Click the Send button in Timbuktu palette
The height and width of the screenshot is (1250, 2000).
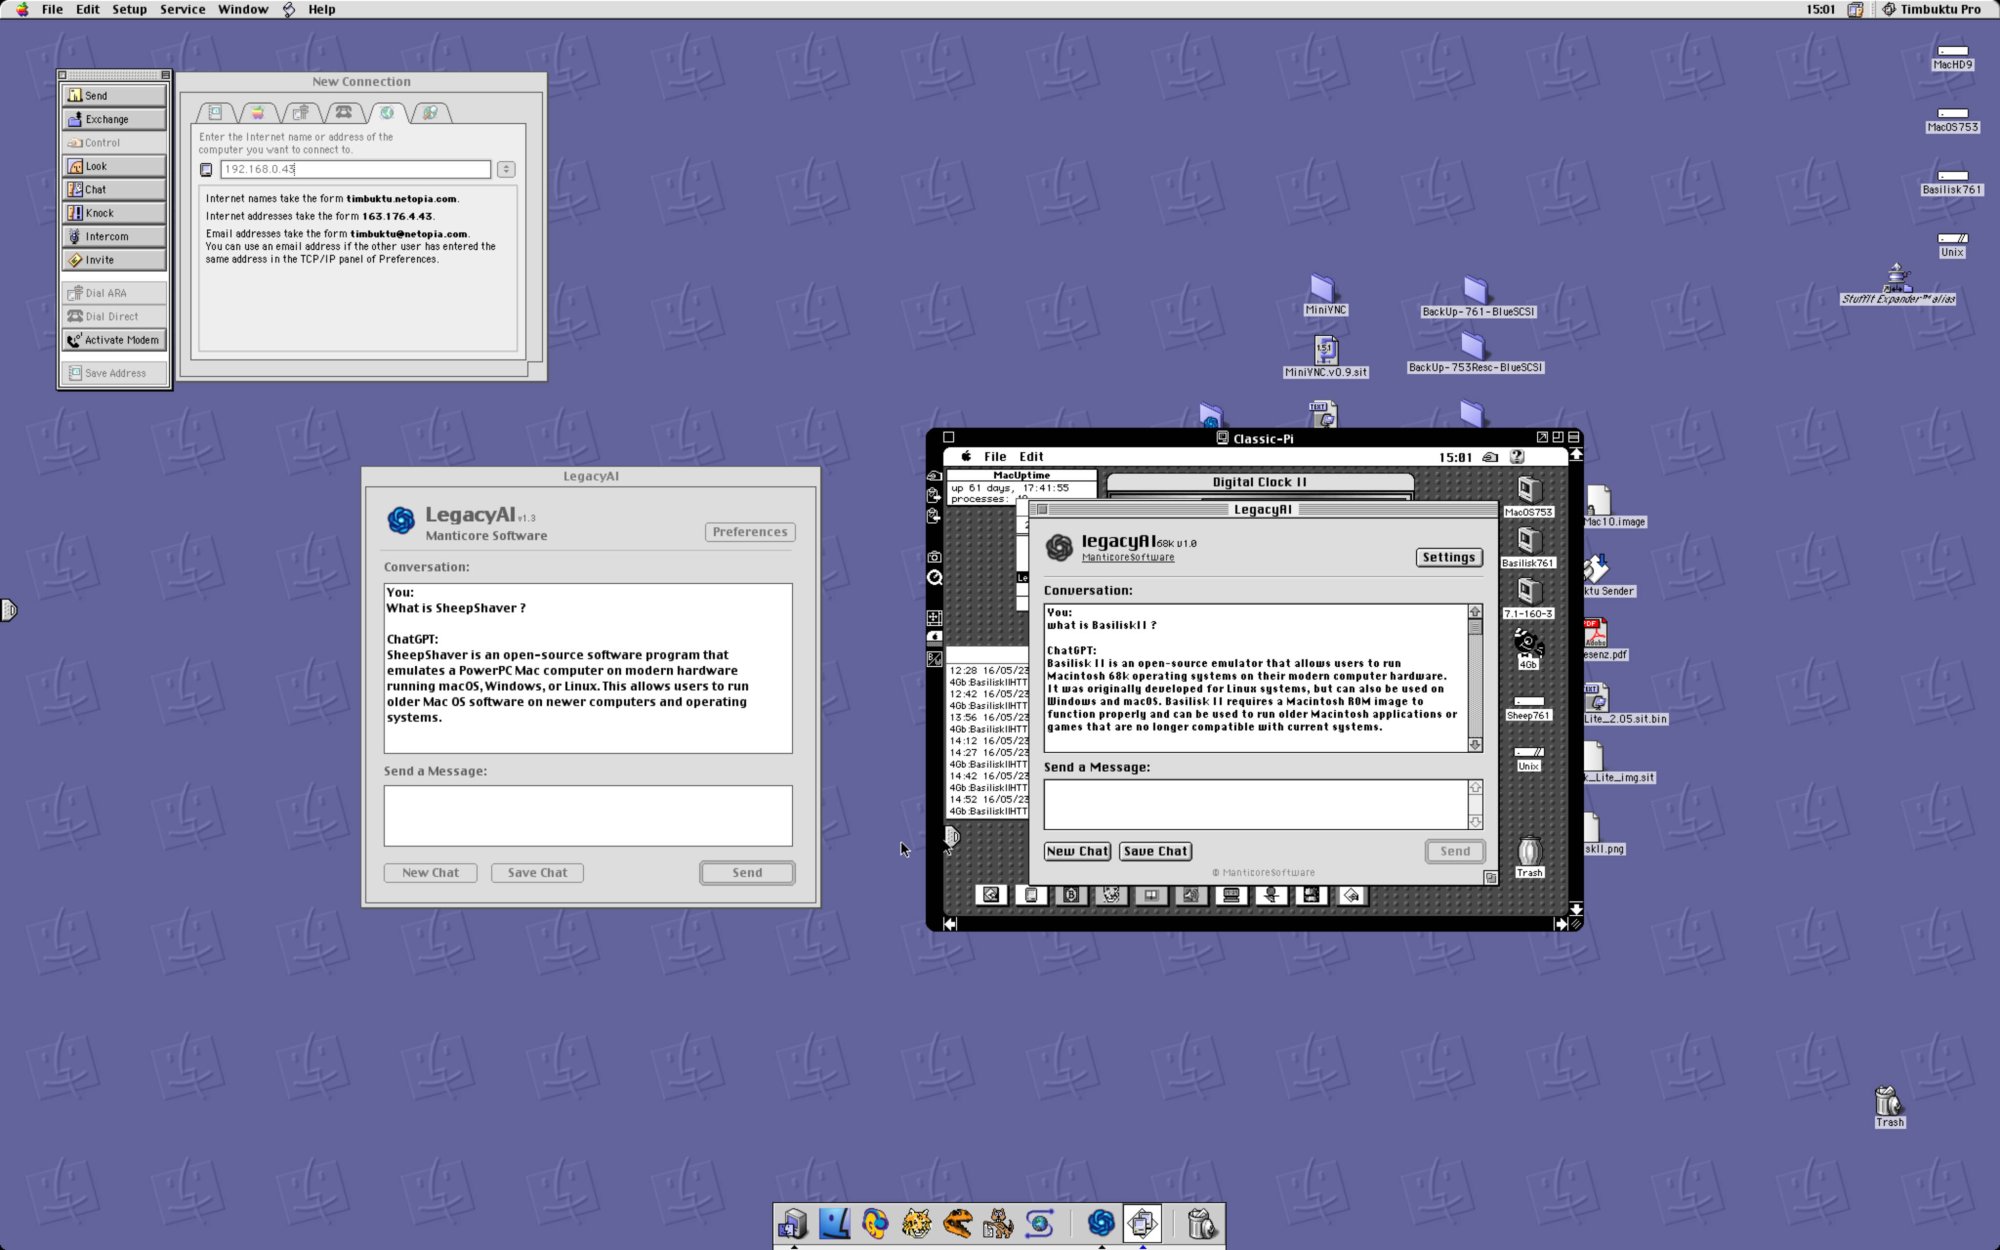coord(113,96)
